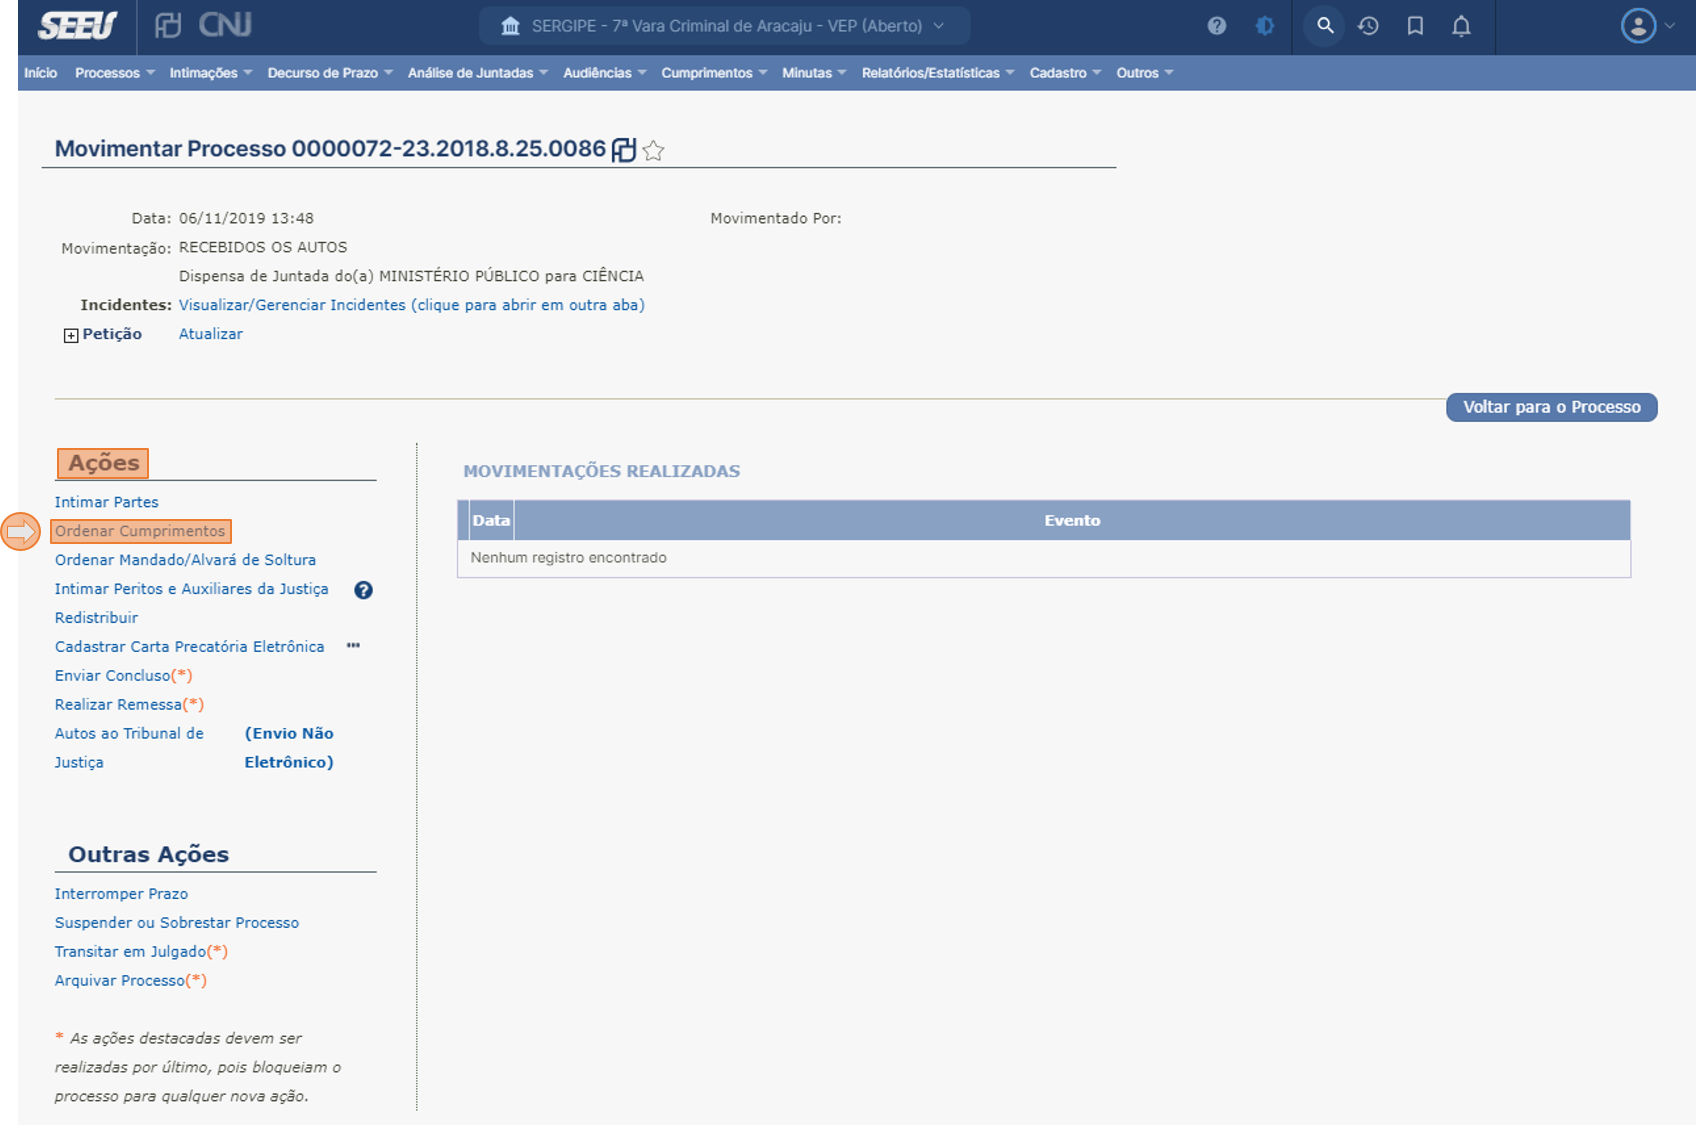This screenshot has height=1125, width=1696.
Task: Click Intimar Partes action
Action: click(106, 502)
